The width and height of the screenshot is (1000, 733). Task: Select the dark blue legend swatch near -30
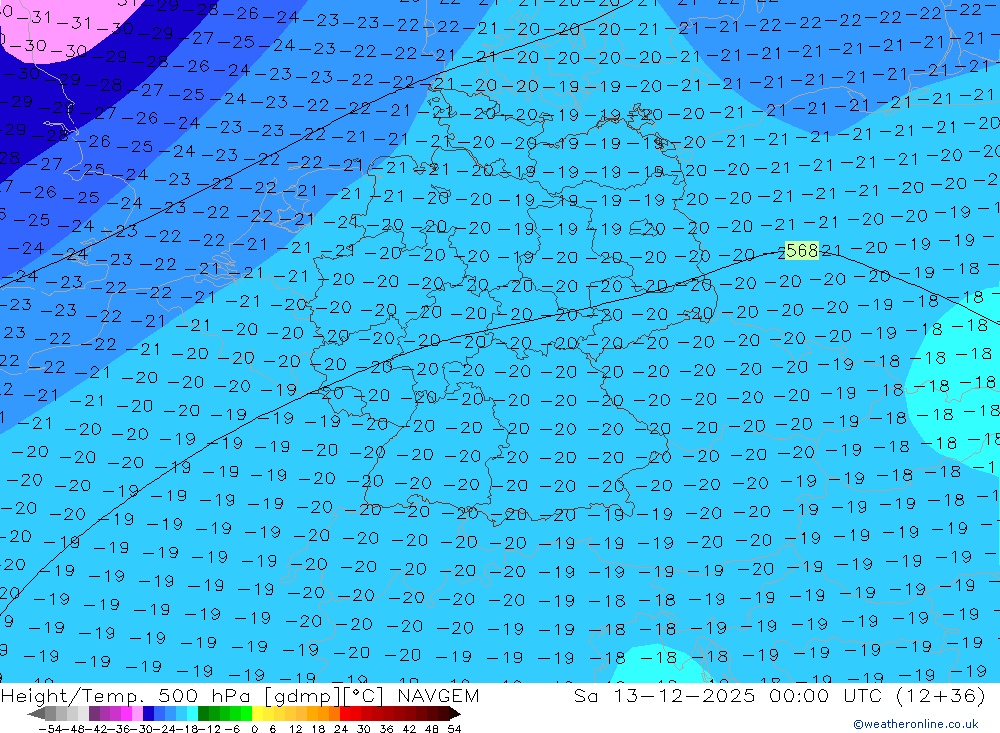tap(148, 714)
